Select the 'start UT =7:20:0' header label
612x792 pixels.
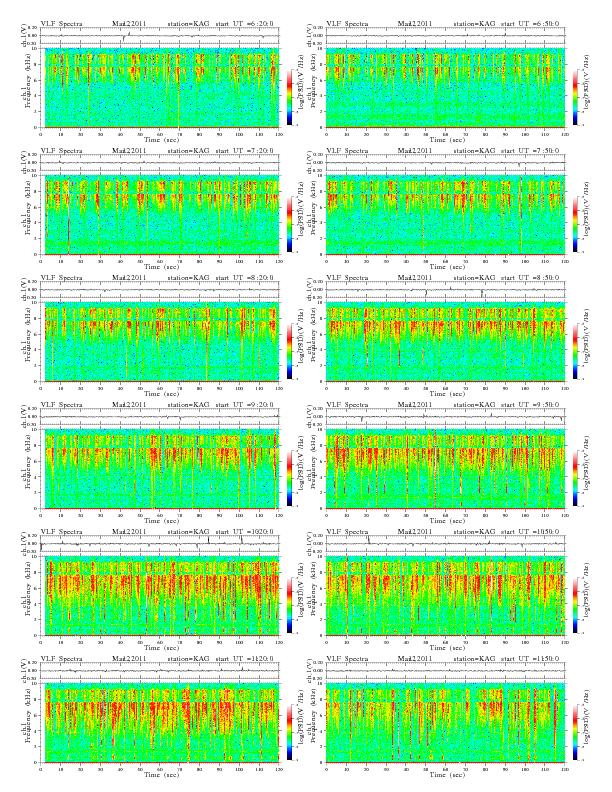pos(245,151)
